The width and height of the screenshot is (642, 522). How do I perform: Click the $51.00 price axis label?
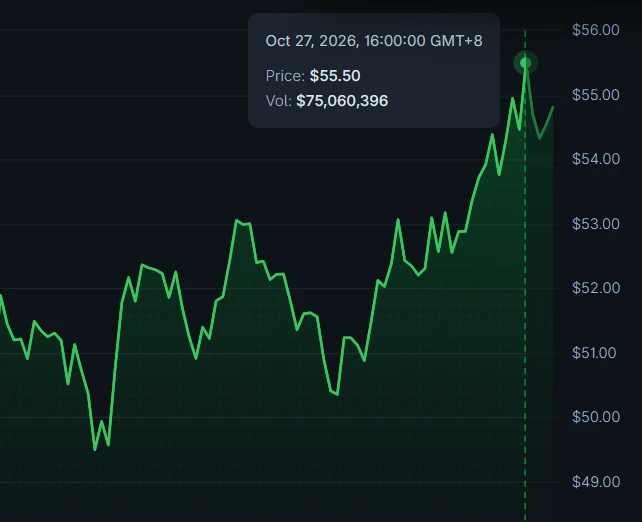594,353
